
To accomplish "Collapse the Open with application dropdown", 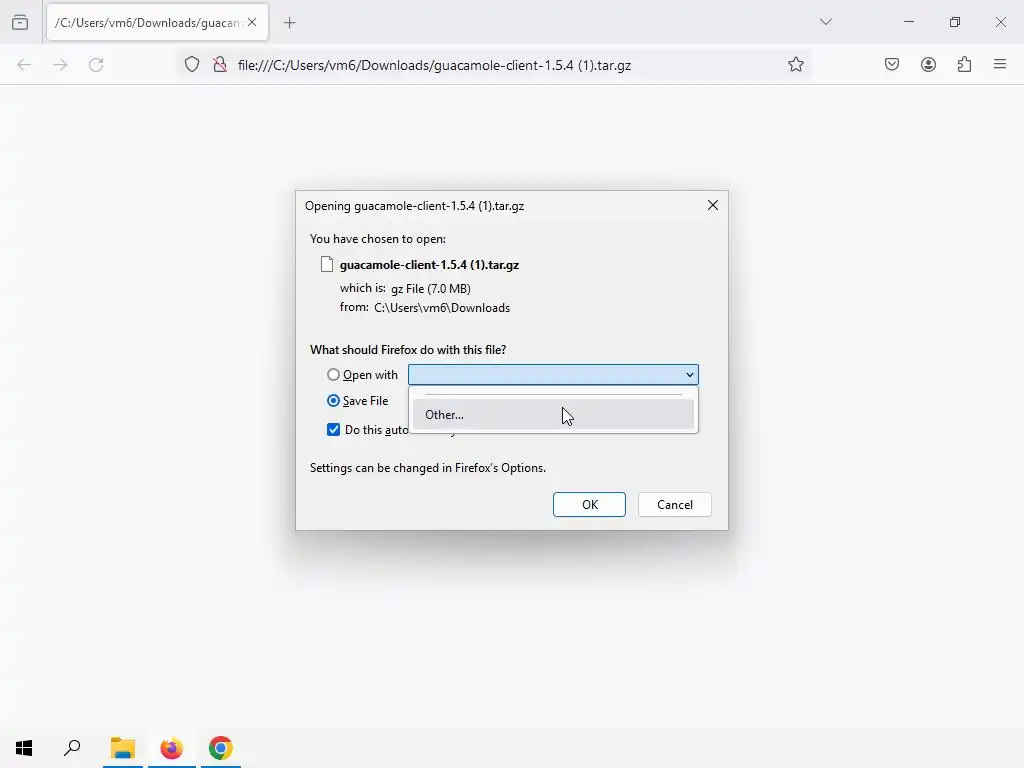I will 553,375.
